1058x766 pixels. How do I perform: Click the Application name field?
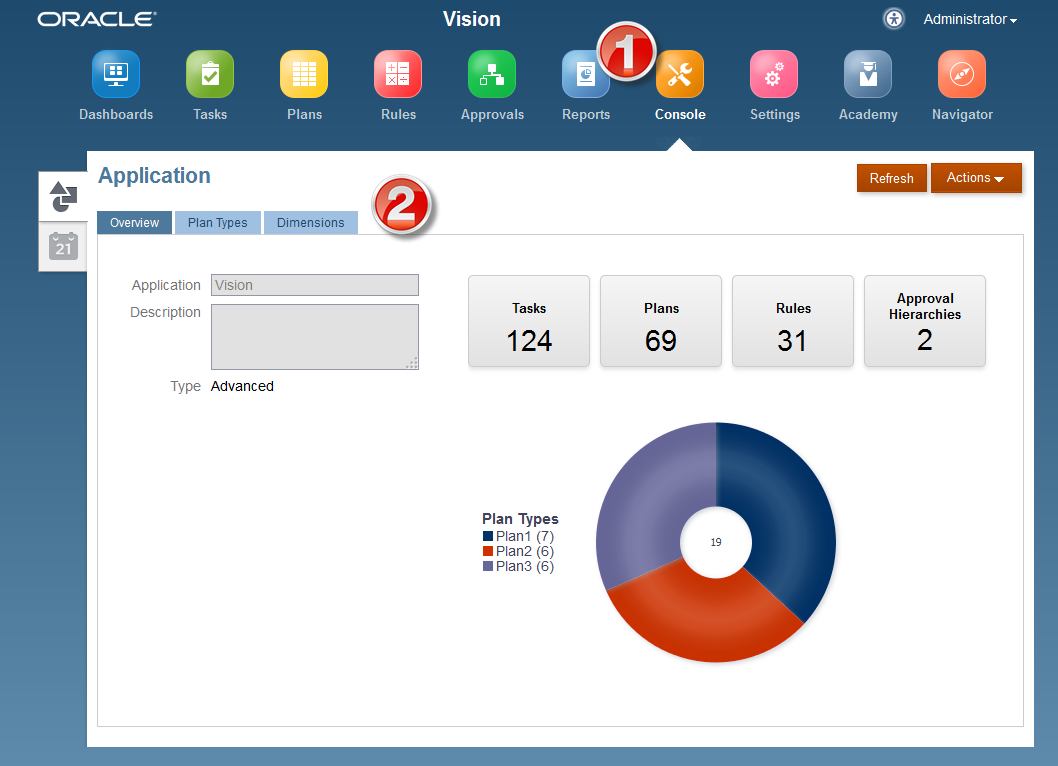314,285
